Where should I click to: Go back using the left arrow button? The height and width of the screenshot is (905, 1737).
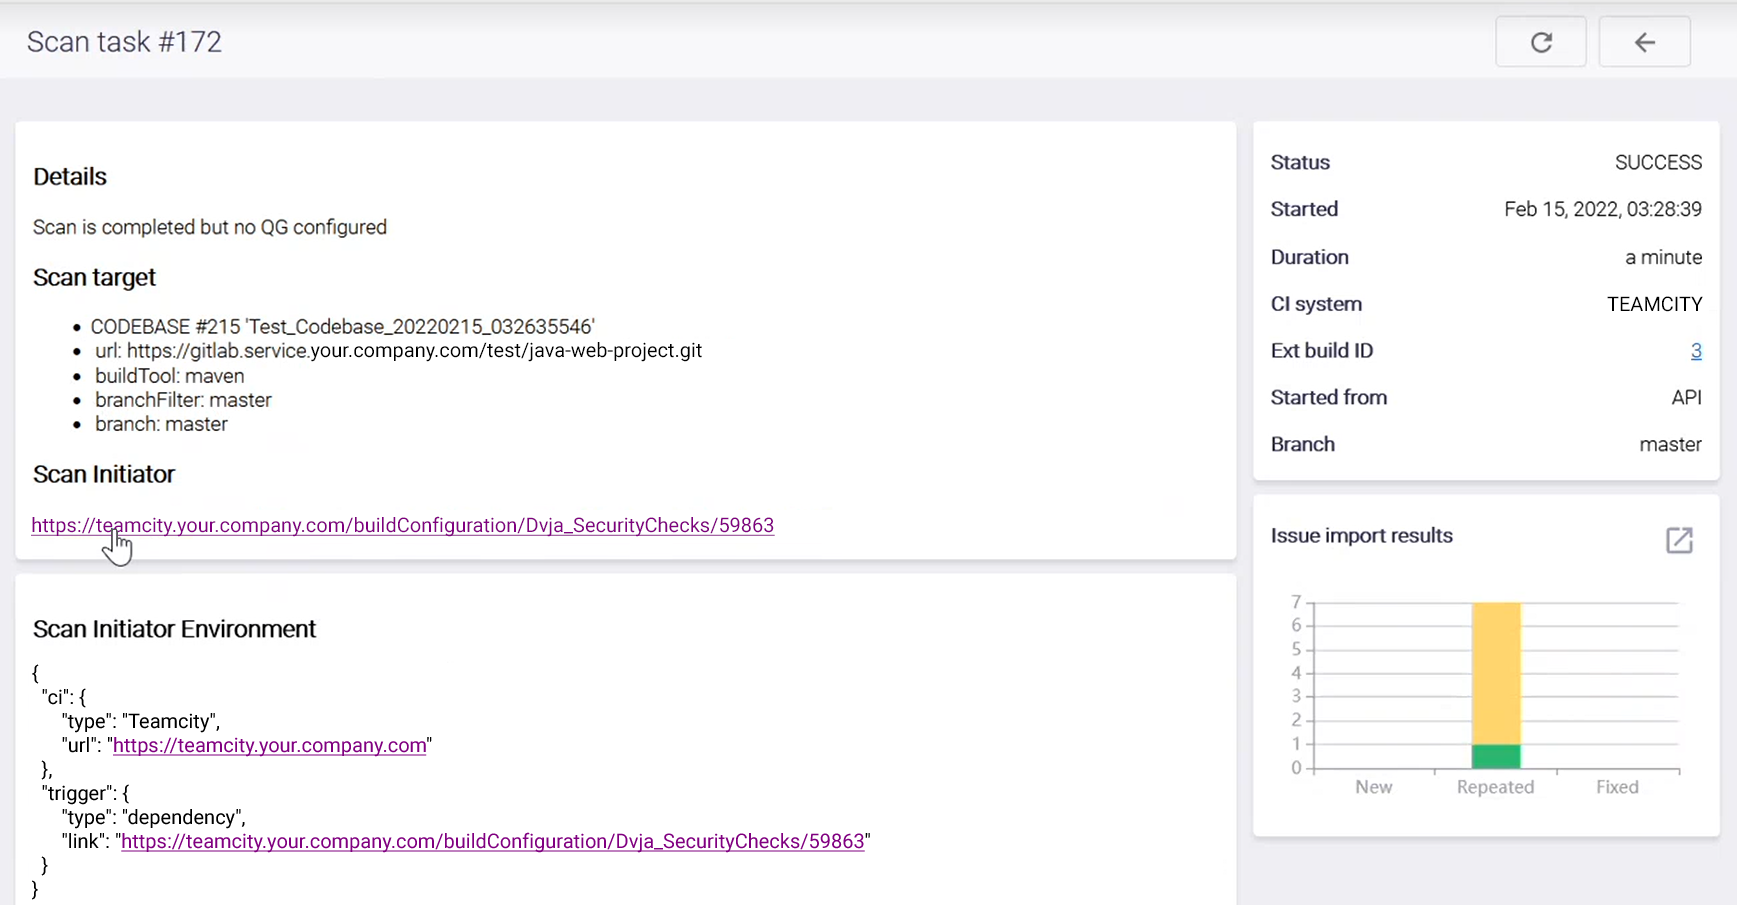point(1644,42)
